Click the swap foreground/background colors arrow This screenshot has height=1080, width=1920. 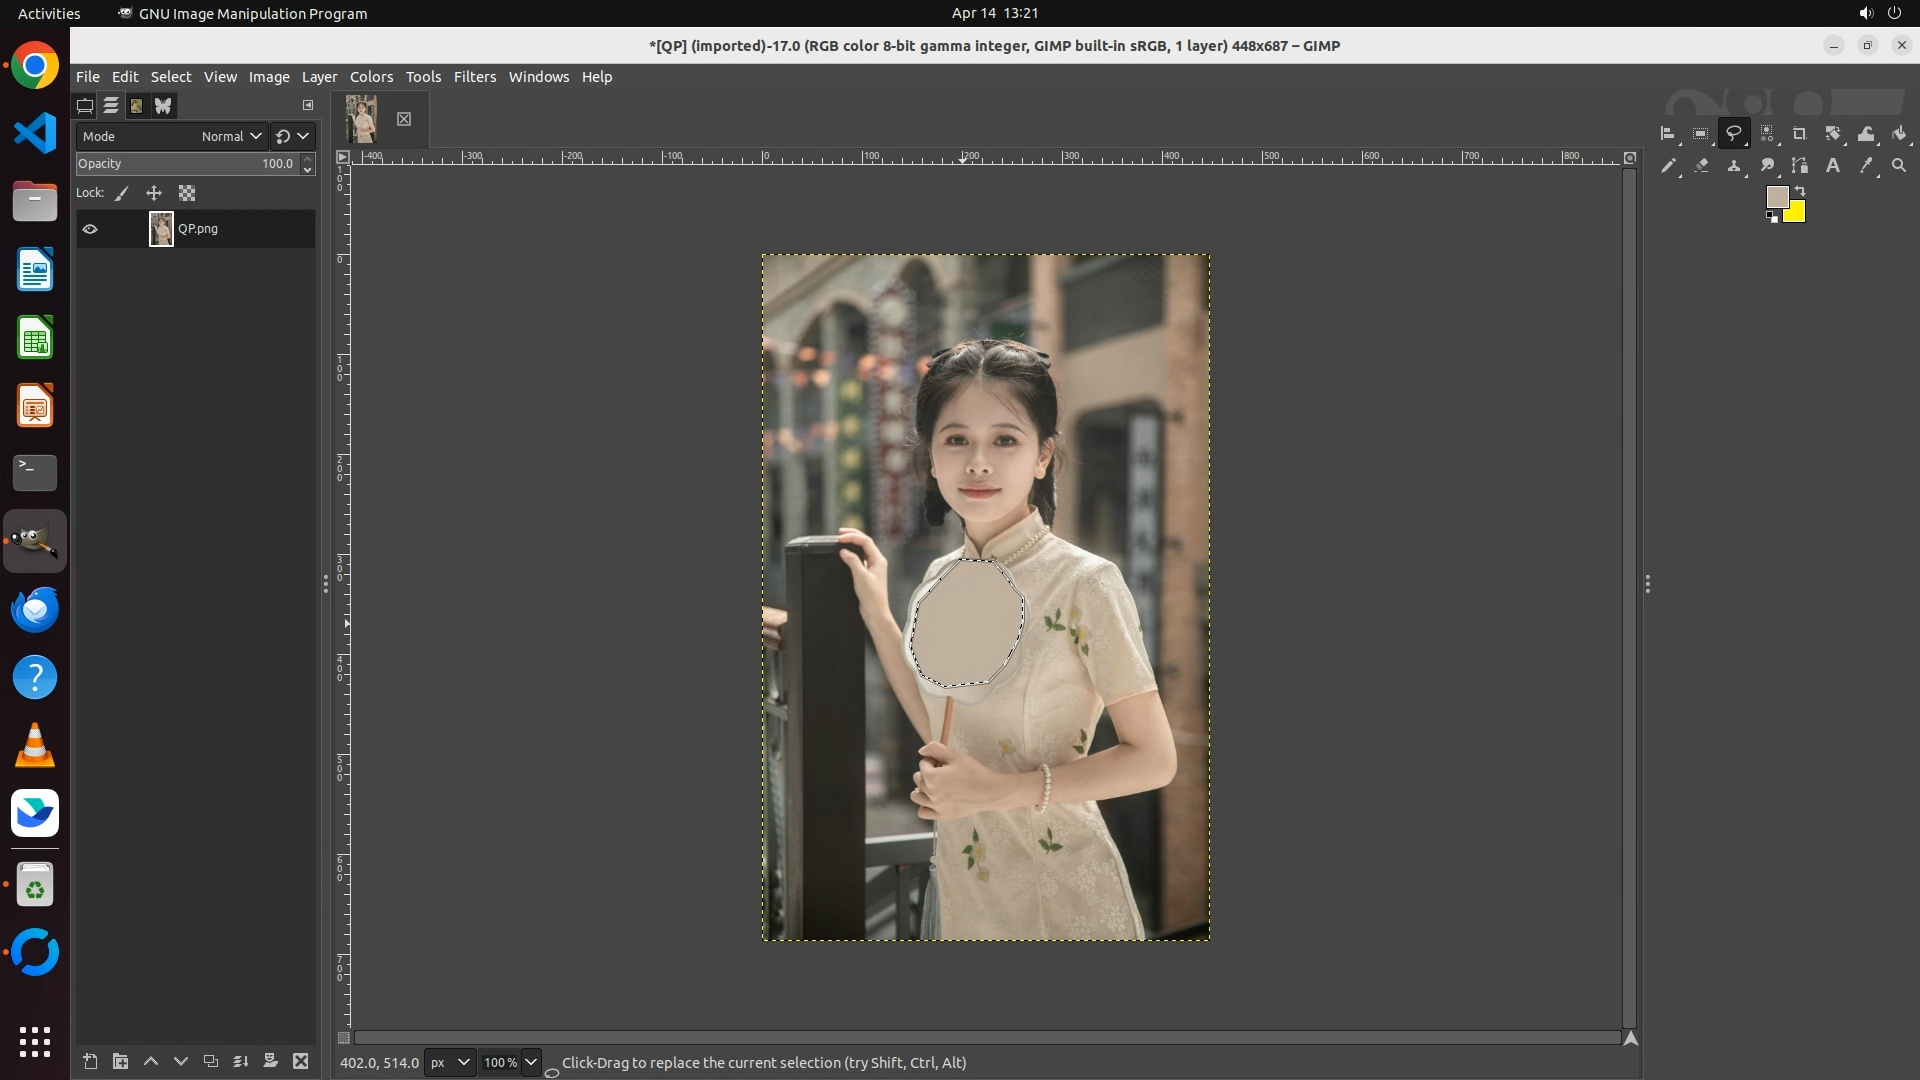(x=1800, y=190)
